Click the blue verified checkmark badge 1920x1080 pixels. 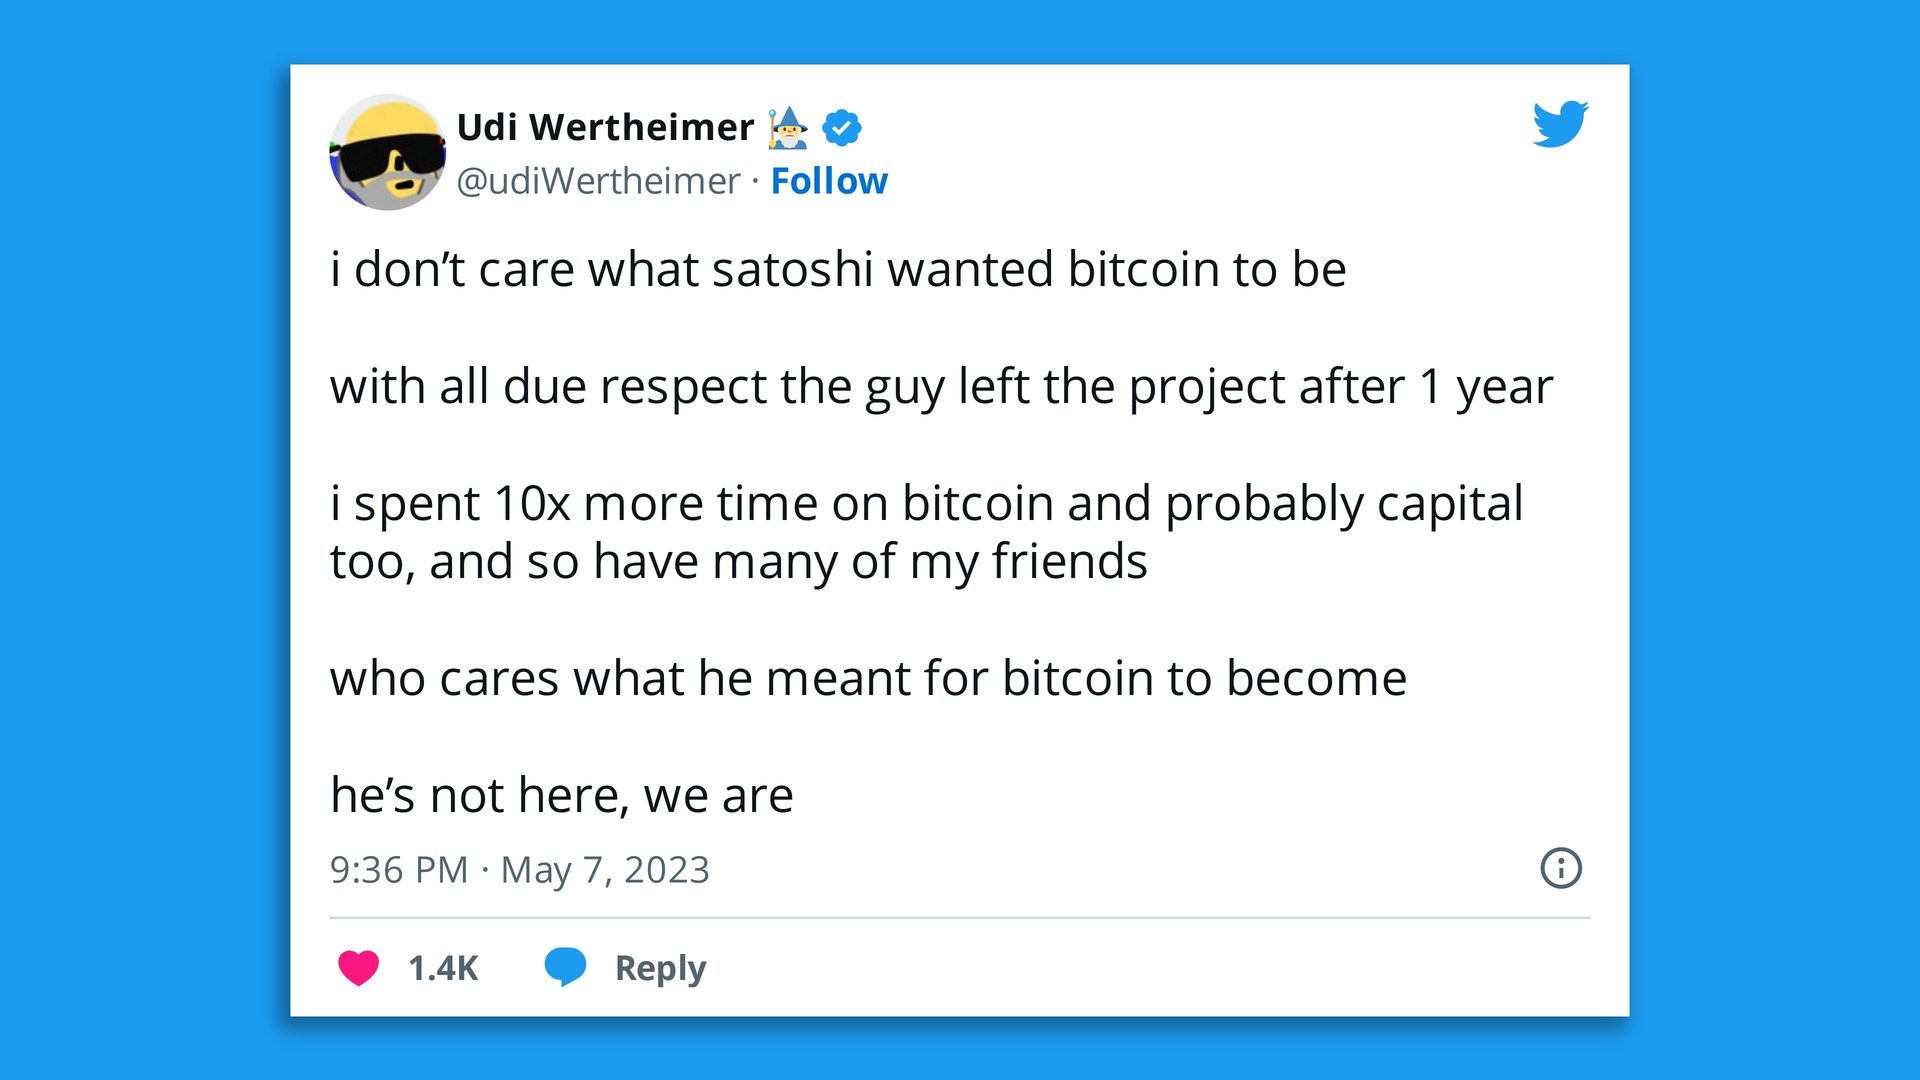click(841, 126)
